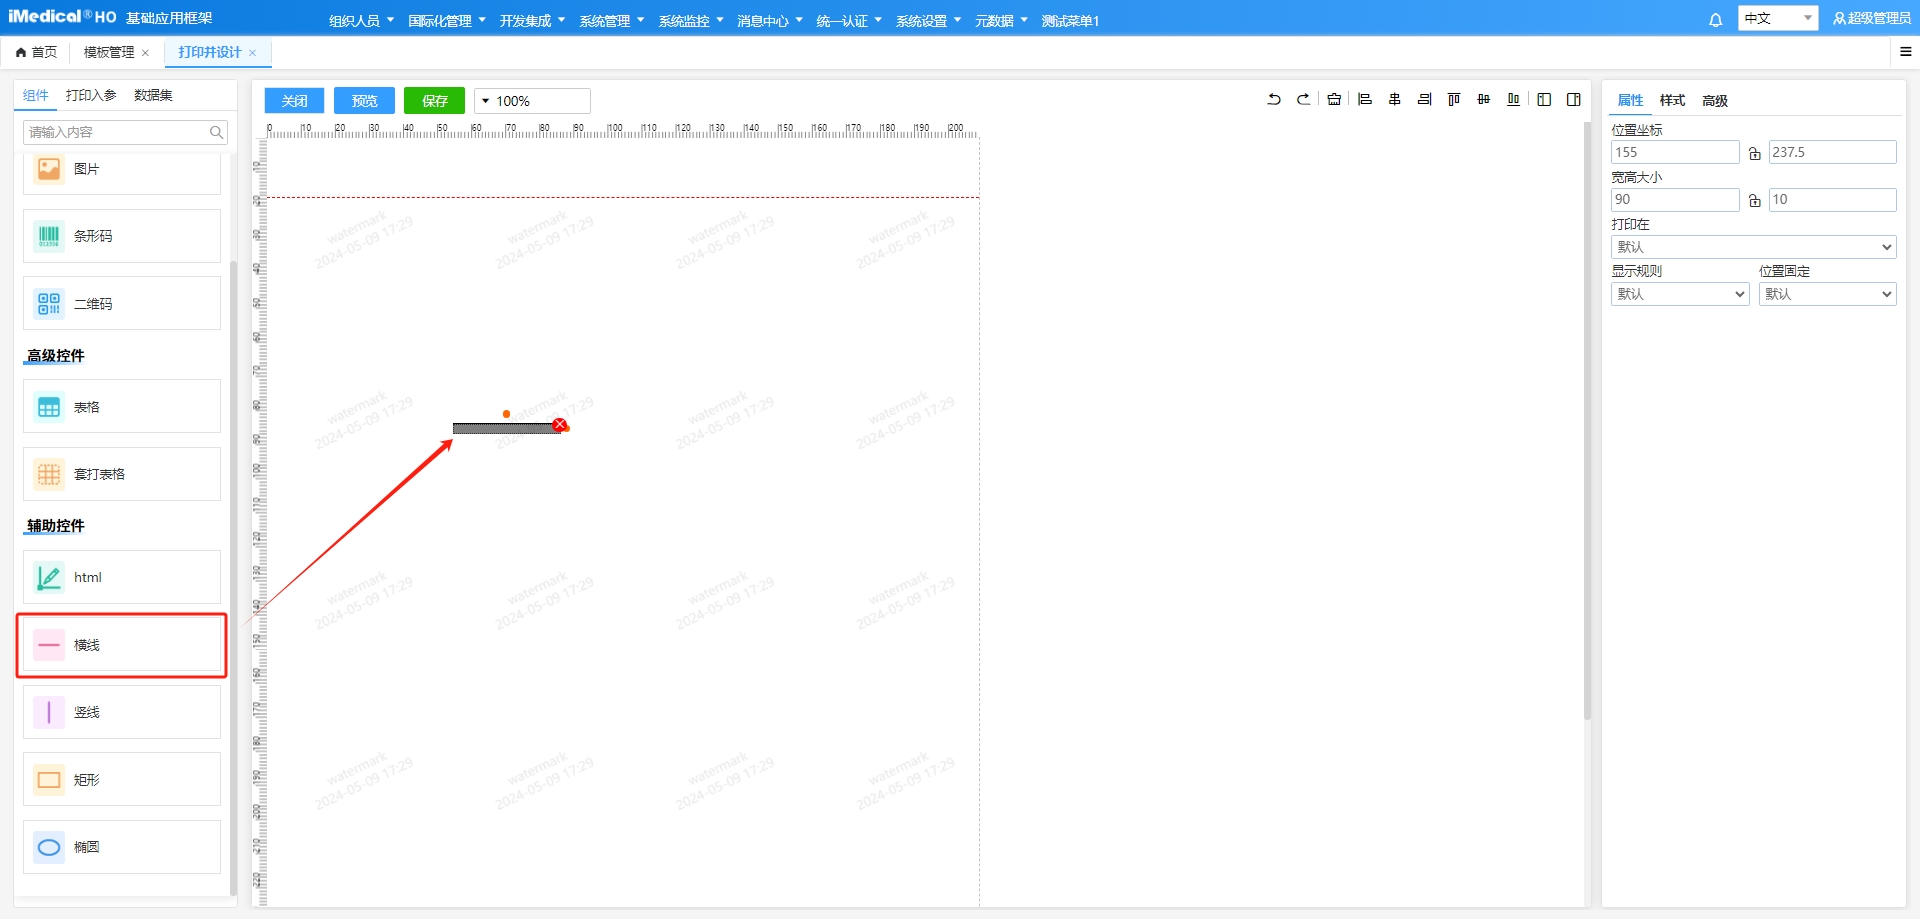The image size is (1920, 919).
Task: Click the 预览 preview button
Action: (364, 101)
